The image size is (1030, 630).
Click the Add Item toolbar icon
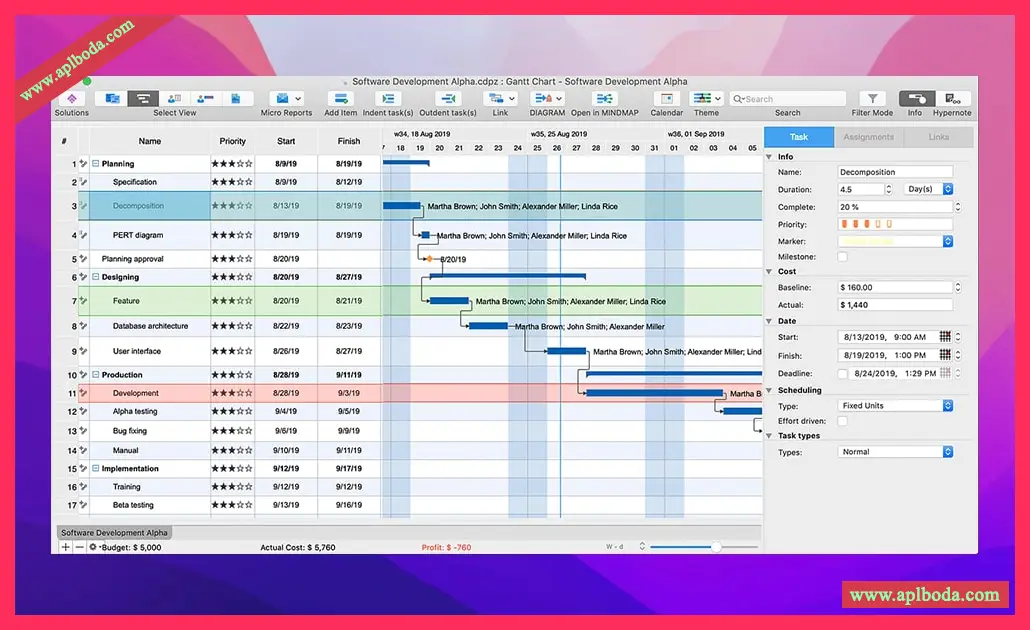click(341, 99)
